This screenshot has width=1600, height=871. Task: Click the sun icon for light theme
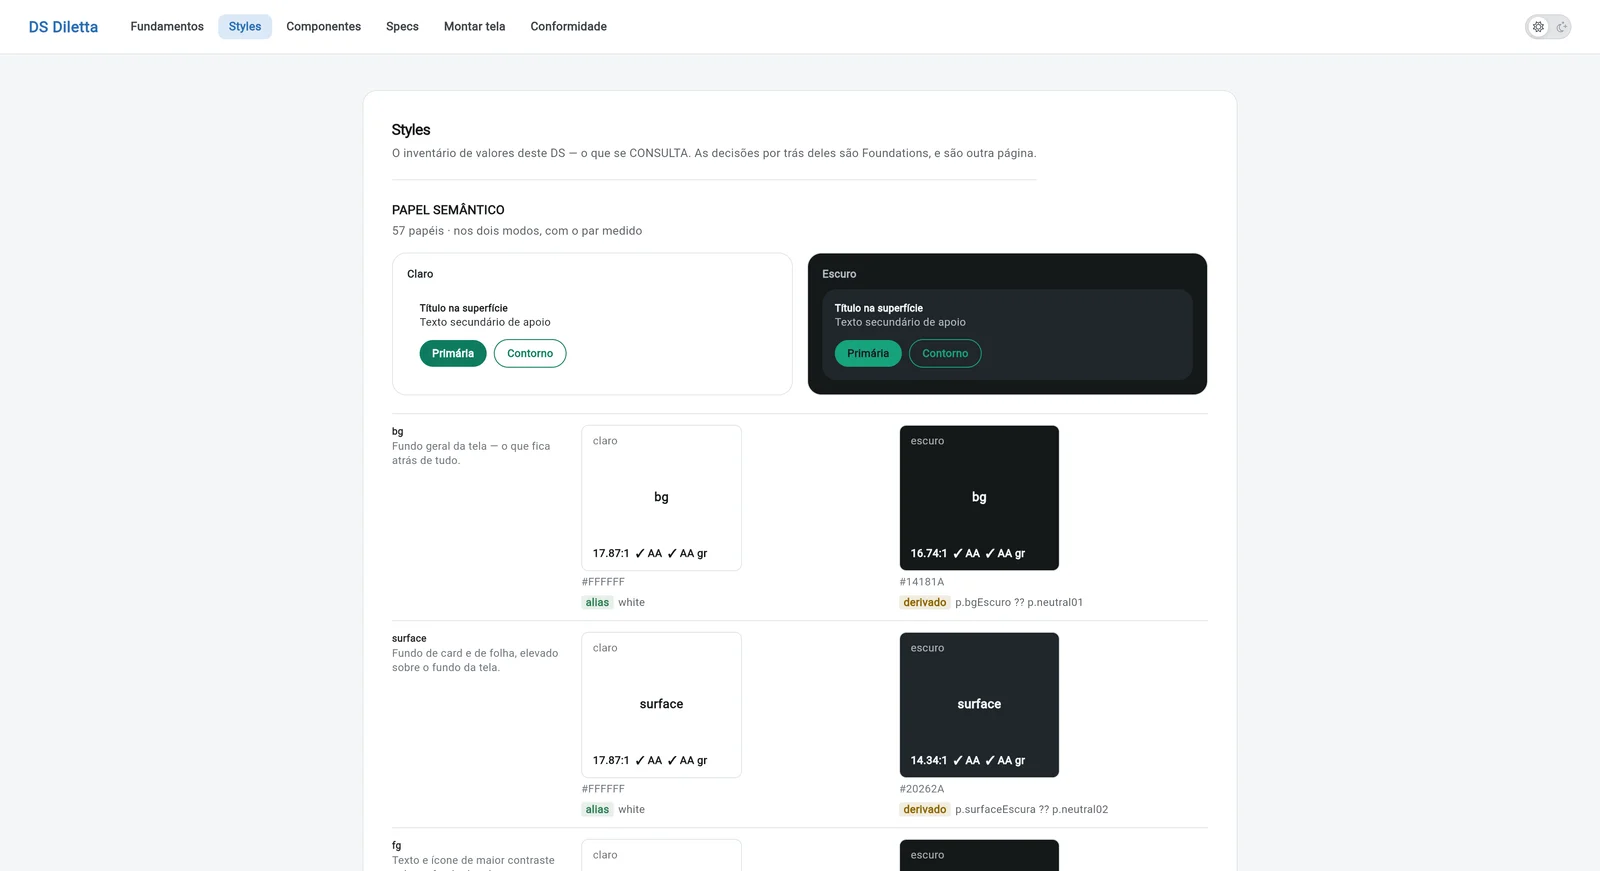click(1538, 27)
